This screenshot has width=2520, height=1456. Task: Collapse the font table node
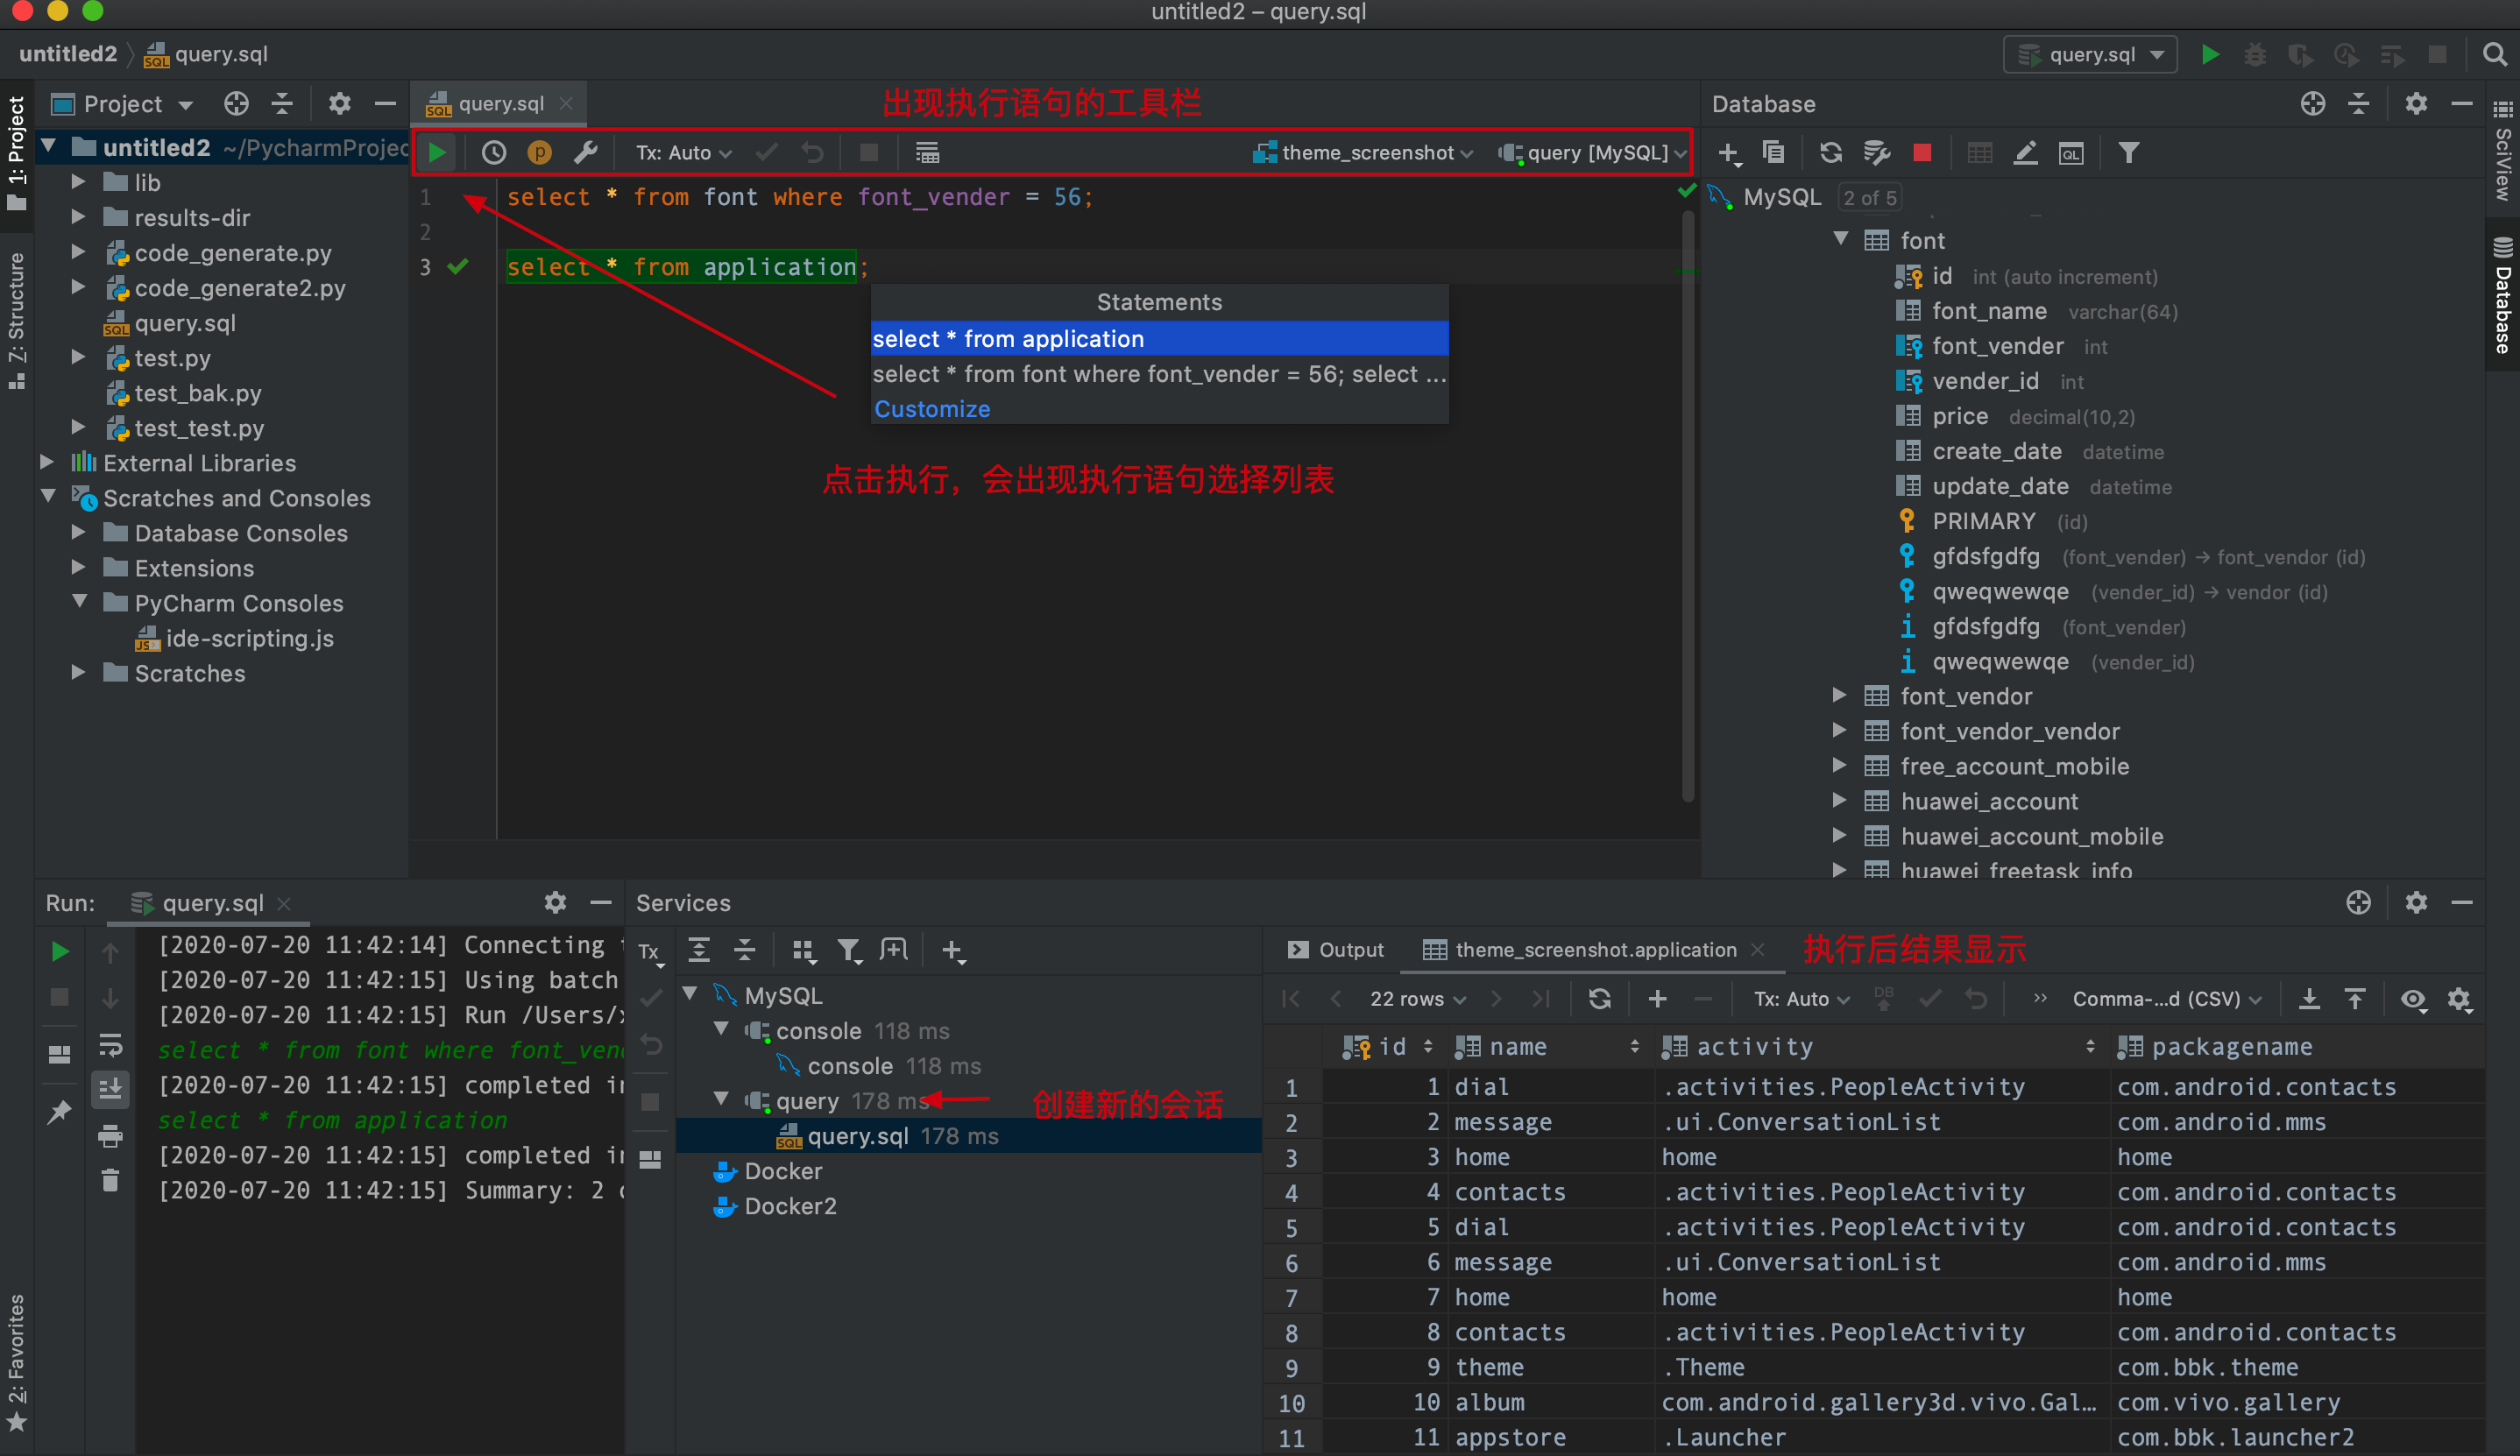(1840, 239)
